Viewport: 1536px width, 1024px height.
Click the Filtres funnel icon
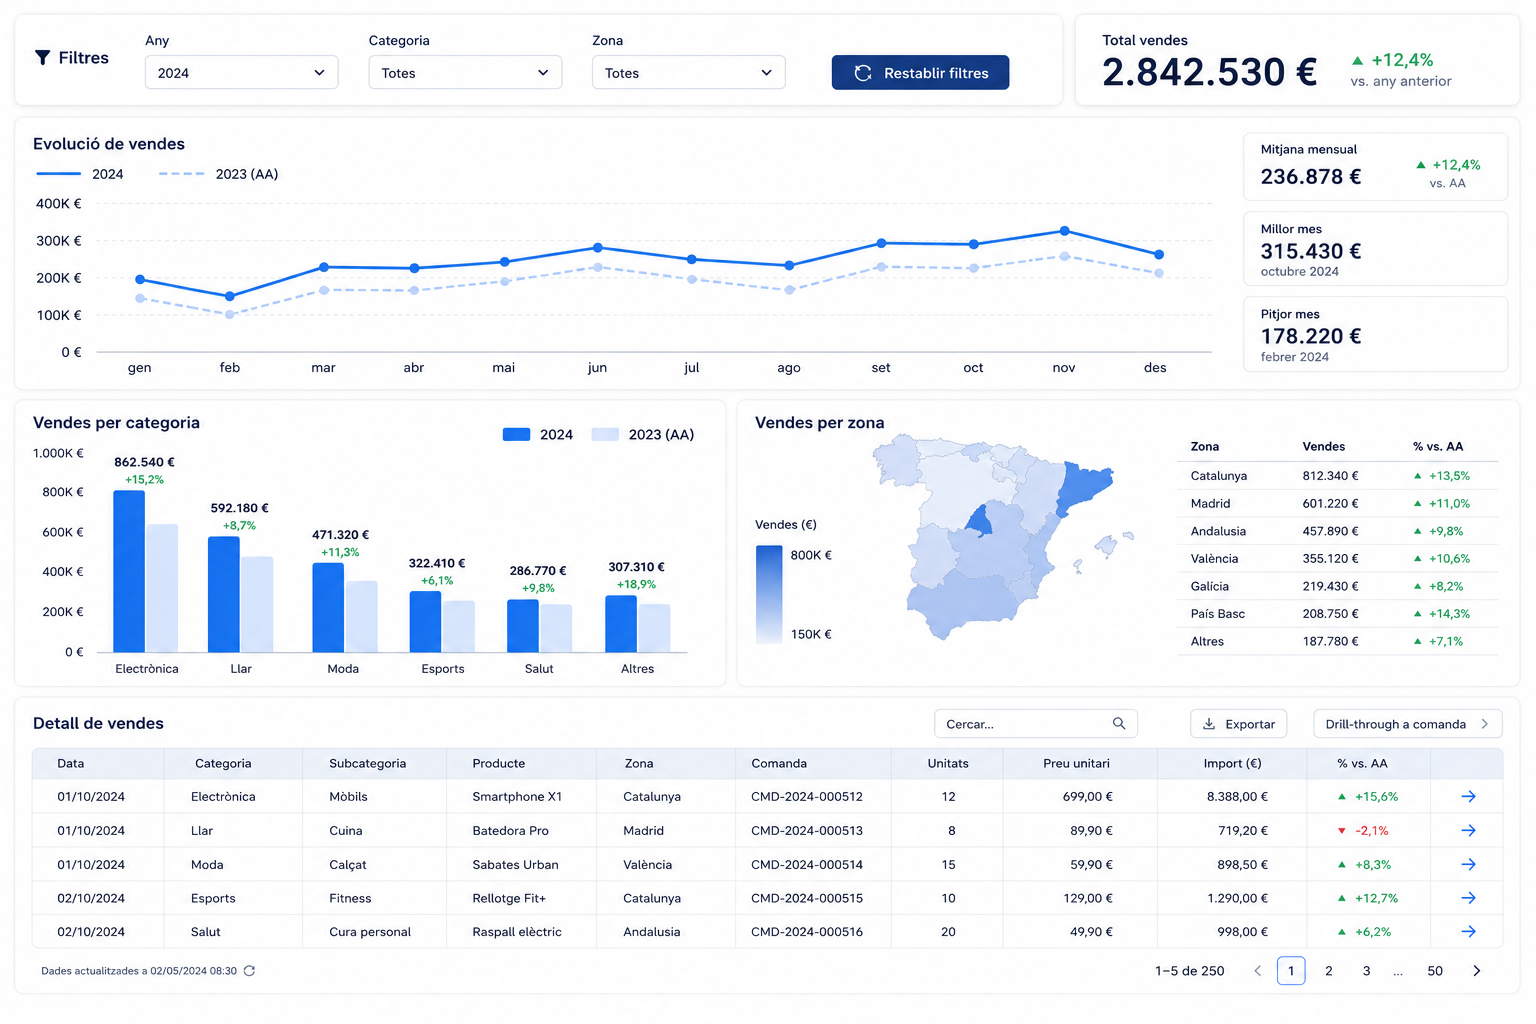click(x=42, y=58)
